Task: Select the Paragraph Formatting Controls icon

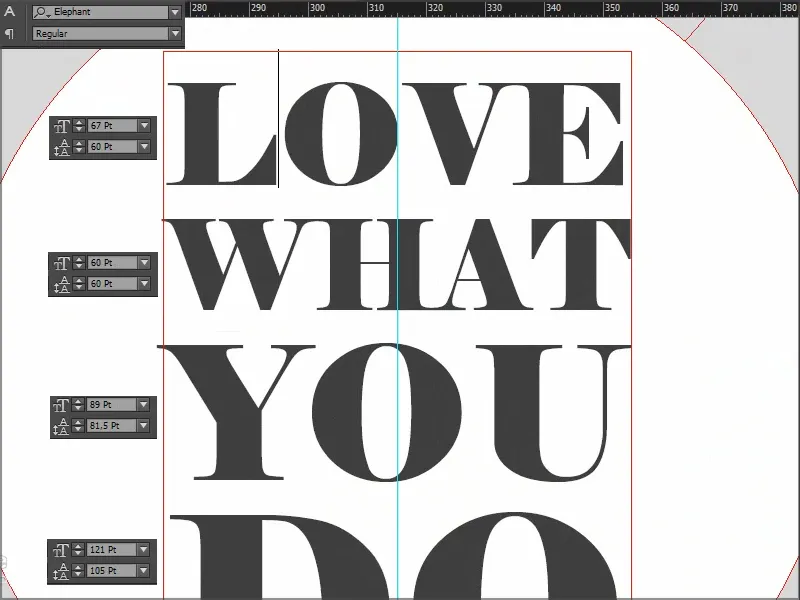Action: 10,34
